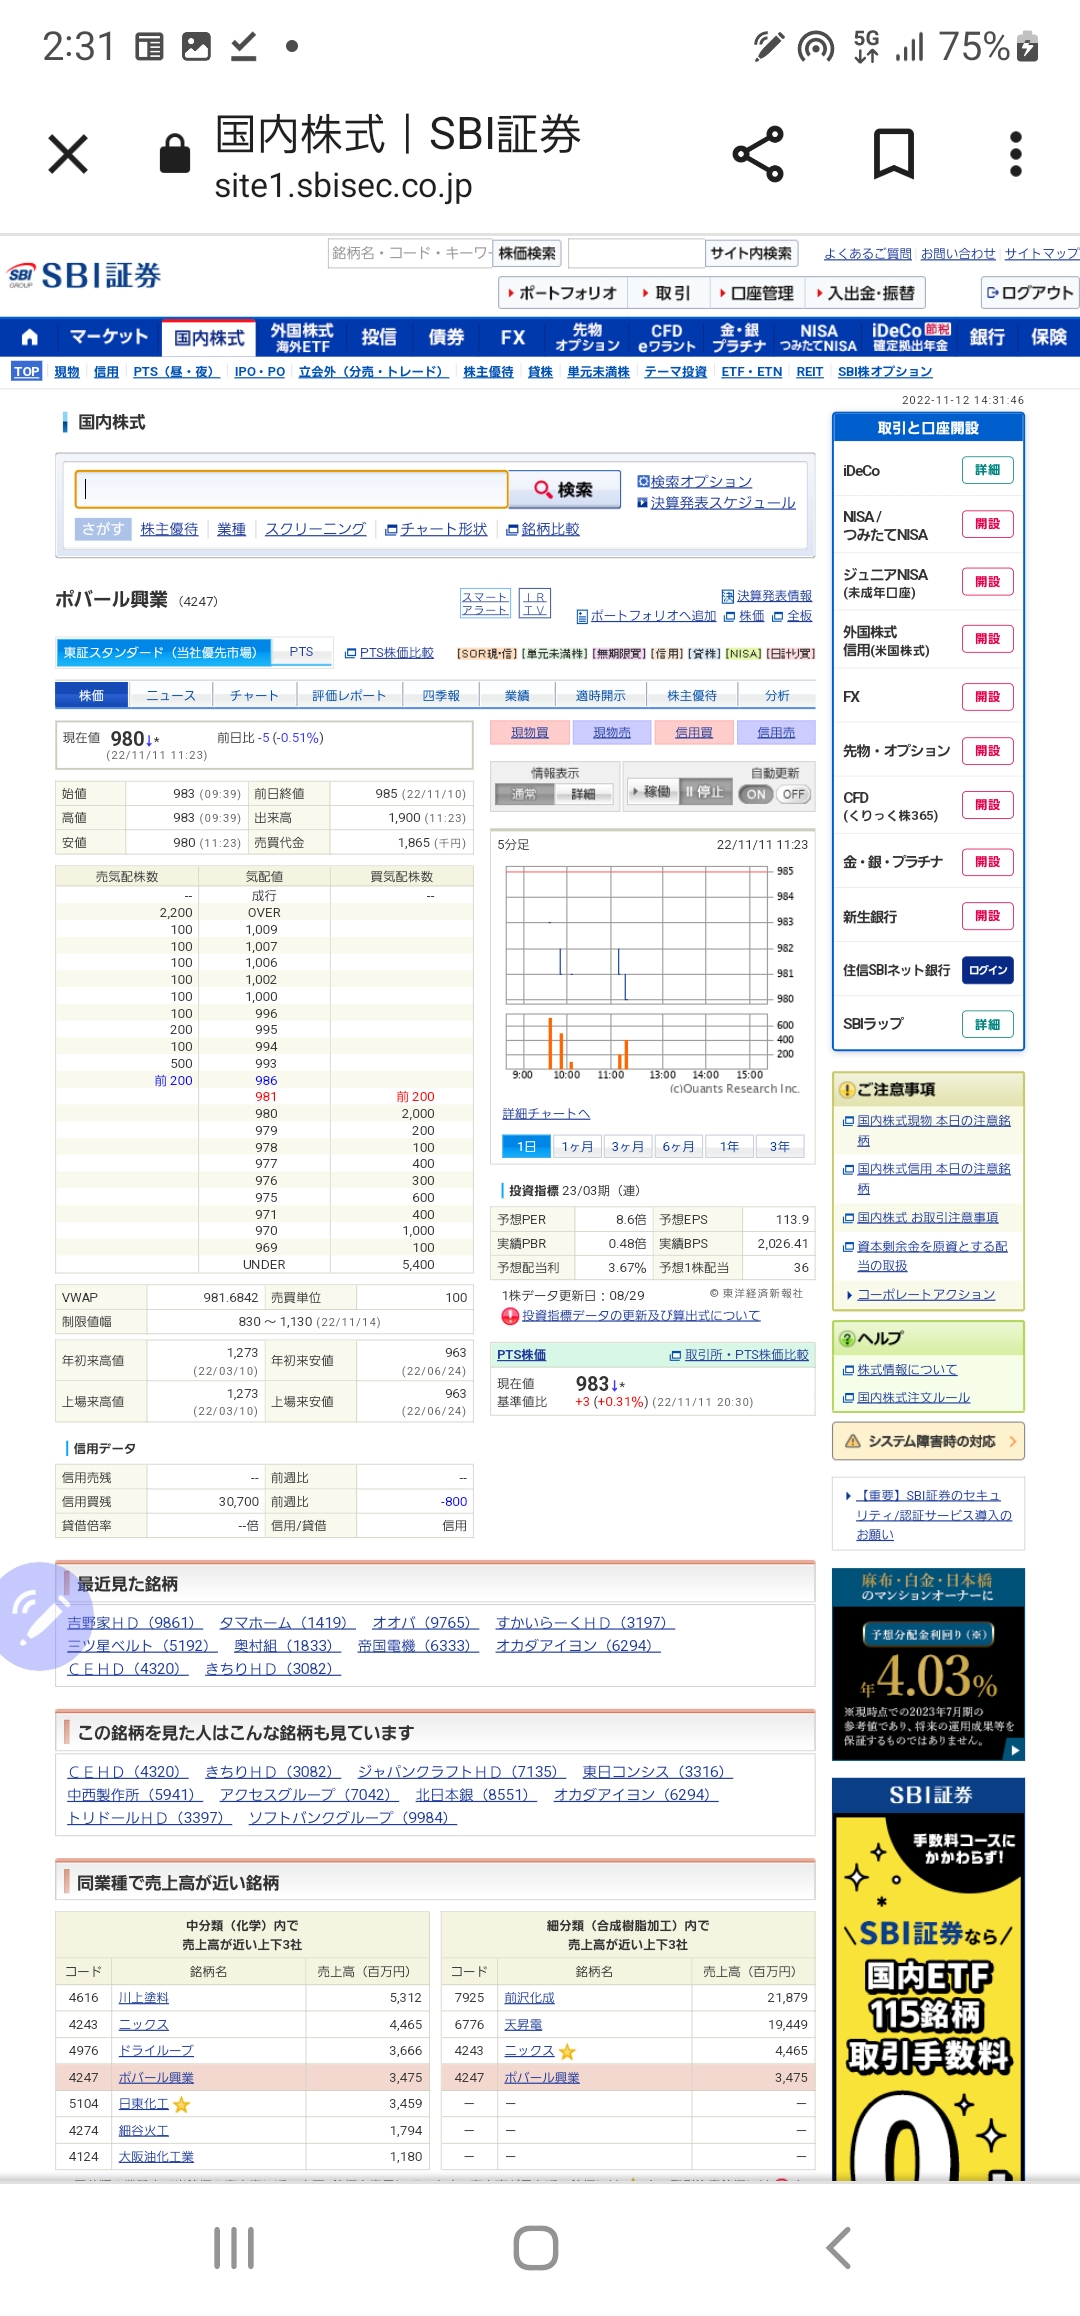Open 外国株式 海外ETF main tab
1080x2316 pixels.
[x=302, y=338]
